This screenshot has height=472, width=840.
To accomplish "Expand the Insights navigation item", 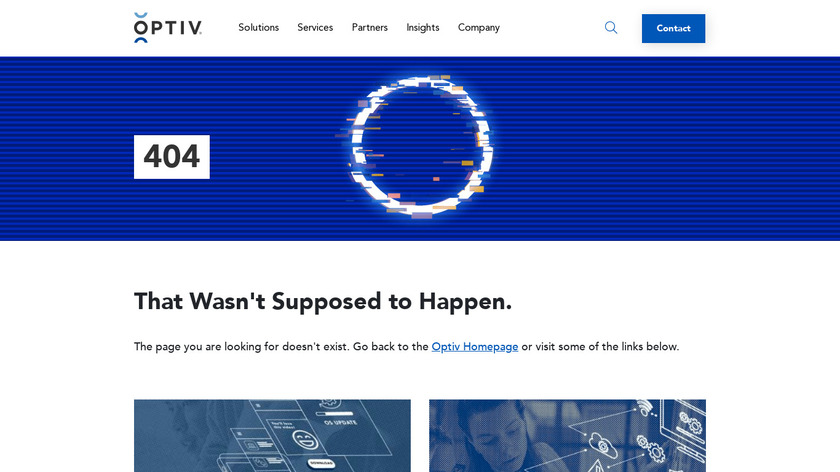I will tap(423, 27).
